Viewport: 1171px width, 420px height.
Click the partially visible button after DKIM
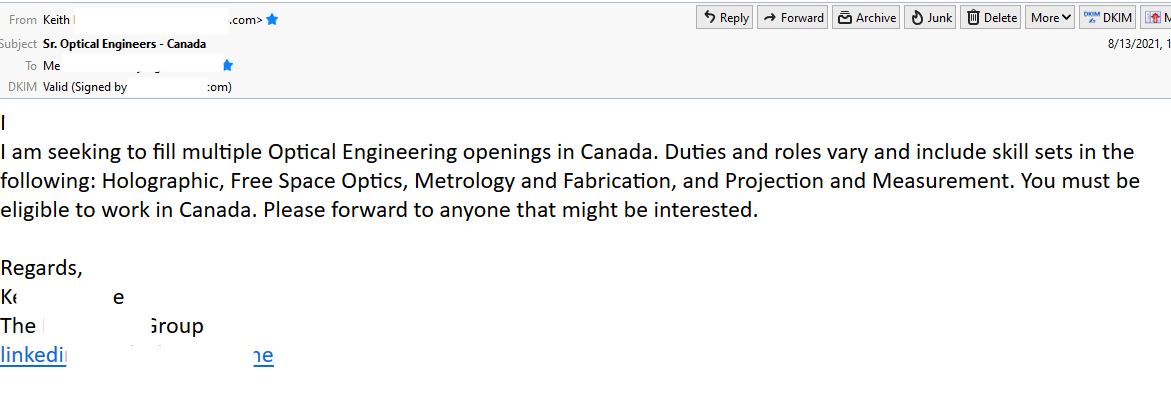(1159, 18)
